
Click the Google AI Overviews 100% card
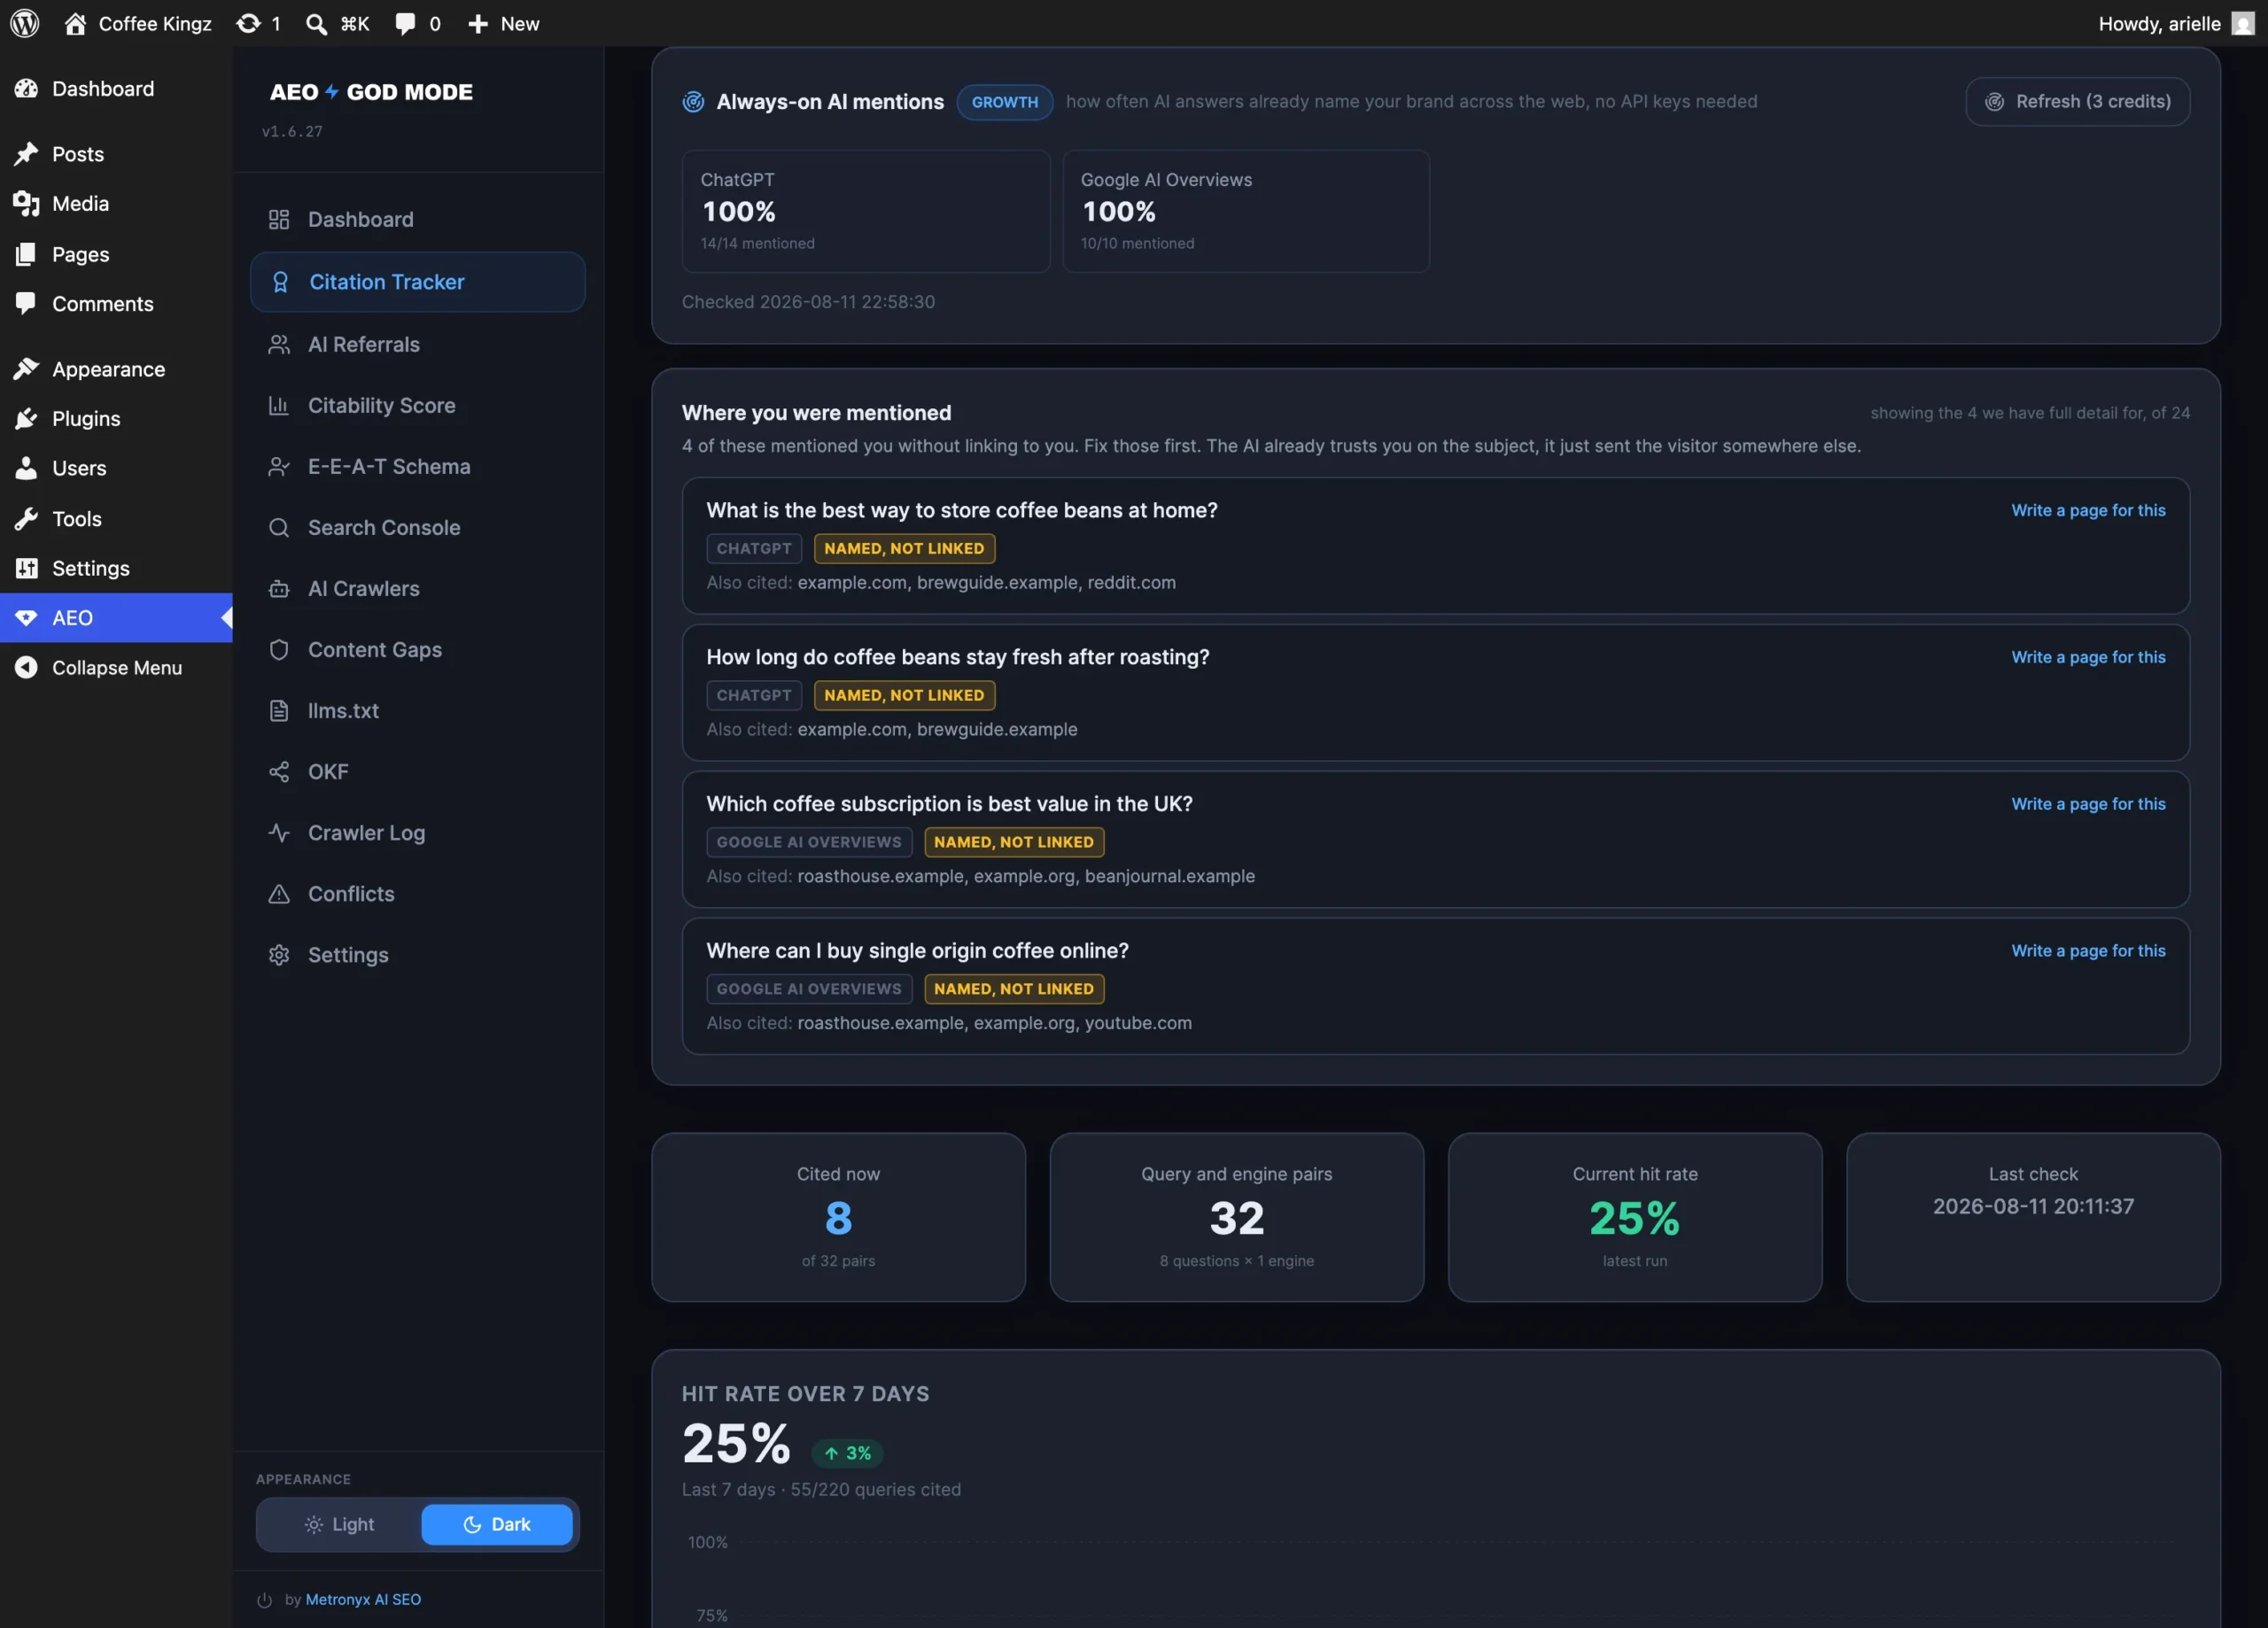click(x=1246, y=211)
